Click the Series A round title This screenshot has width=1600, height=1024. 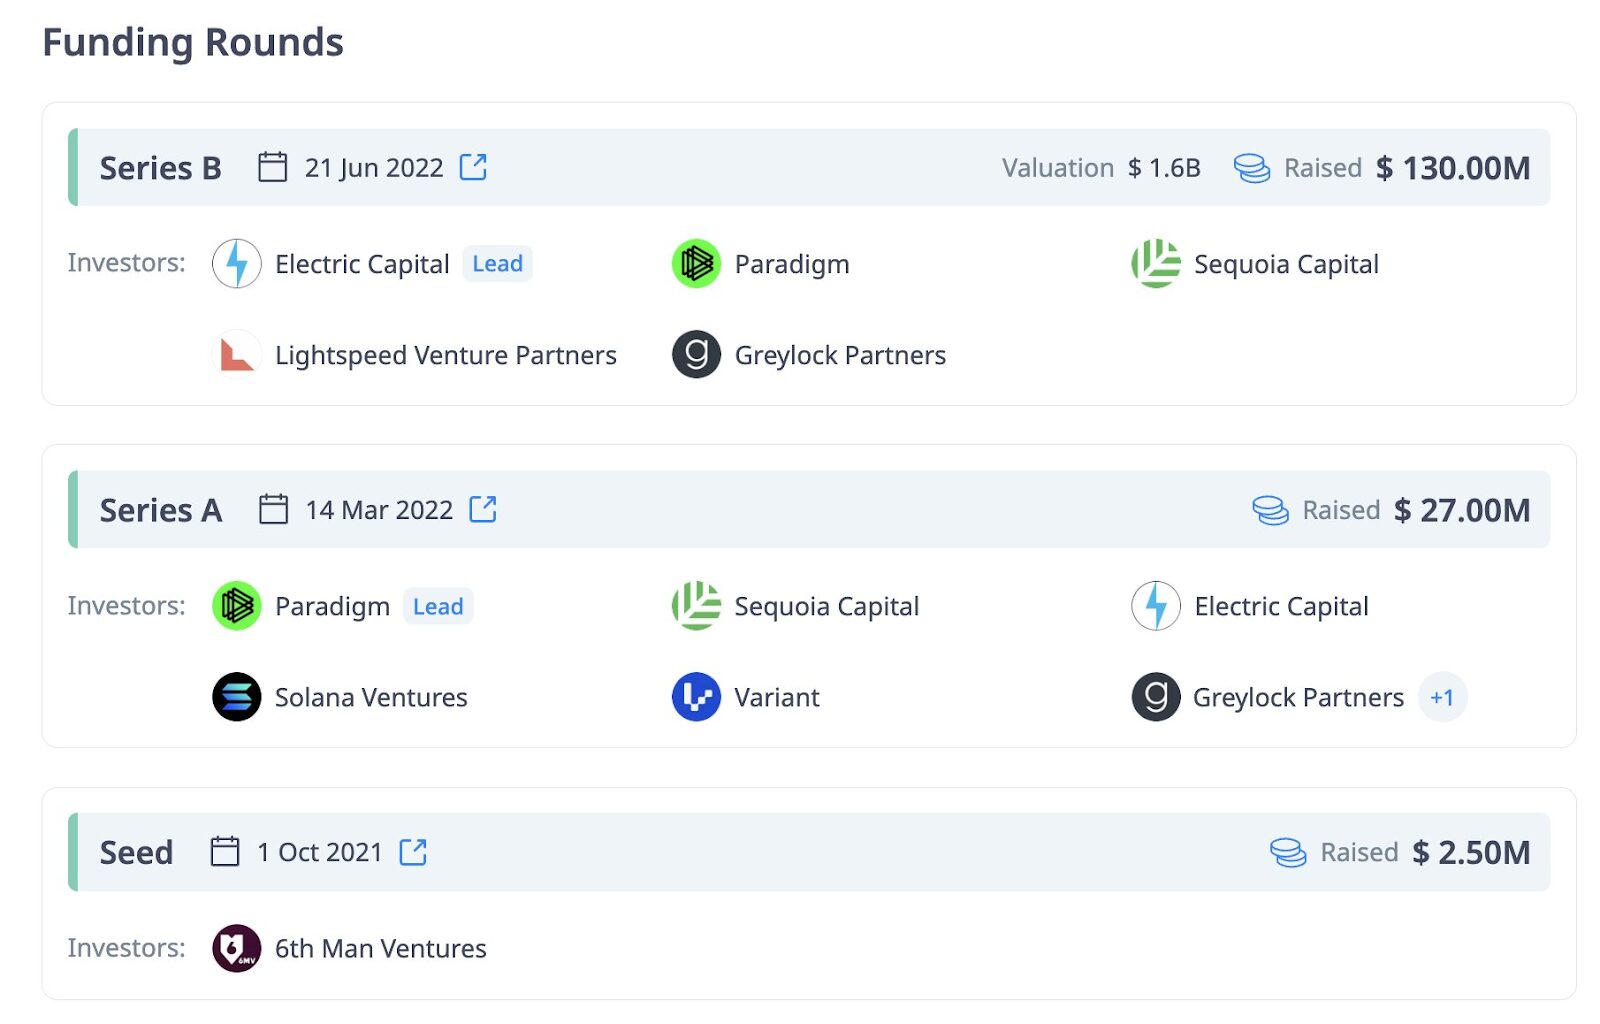tap(160, 510)
